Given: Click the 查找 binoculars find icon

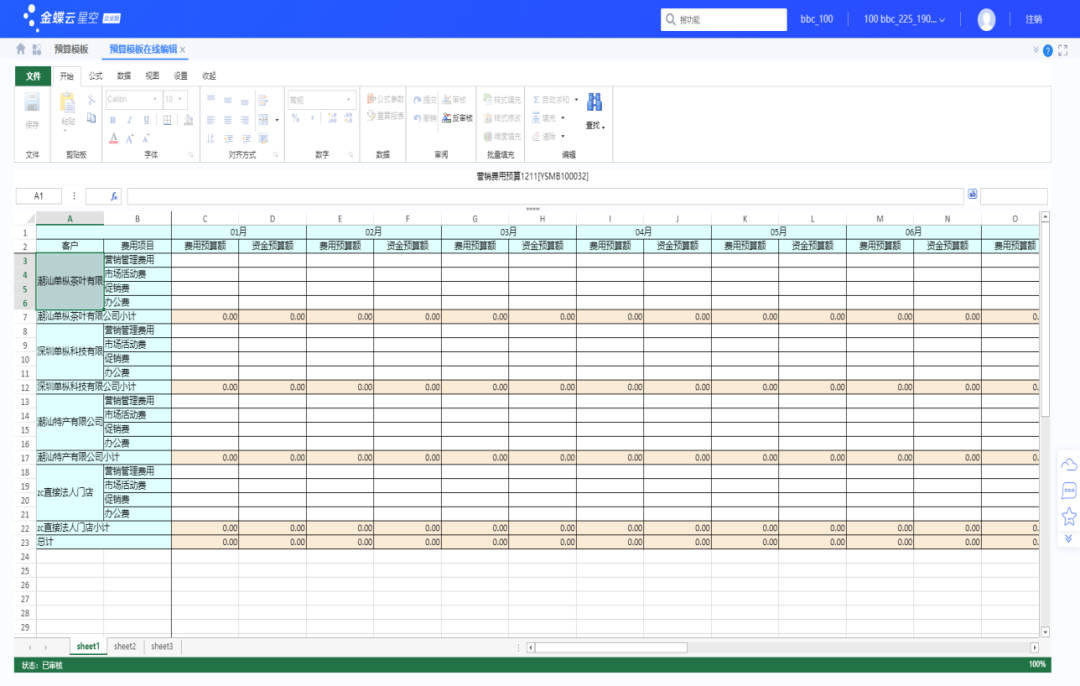Looking at the screenshot, I should coord(594,103).
